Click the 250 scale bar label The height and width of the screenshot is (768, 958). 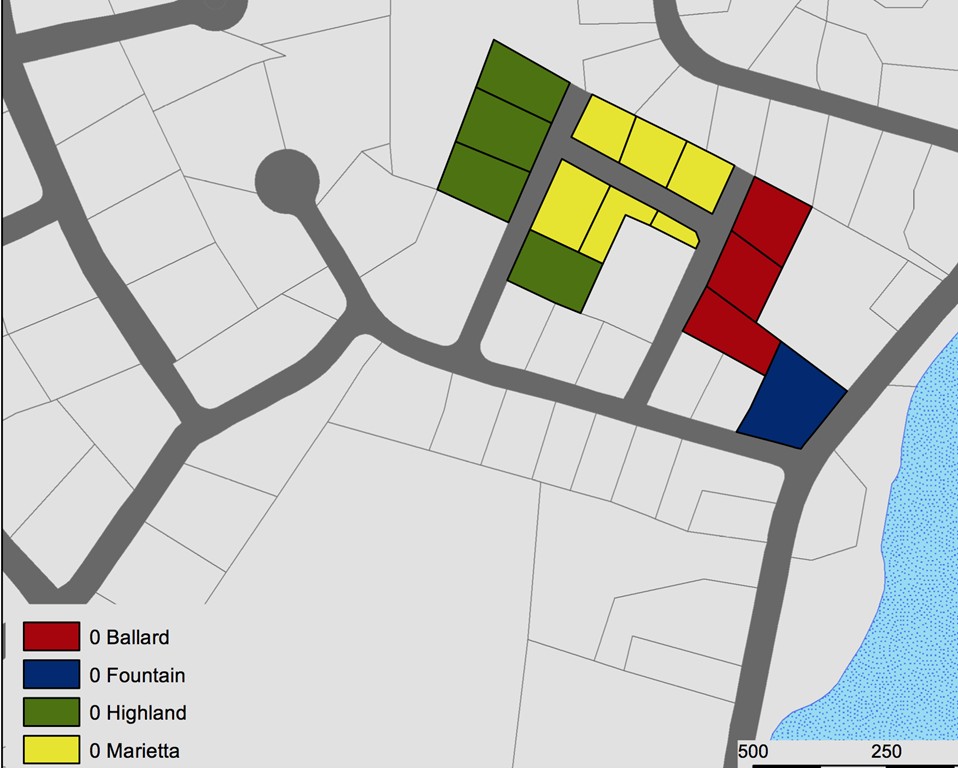coord(886,752)
